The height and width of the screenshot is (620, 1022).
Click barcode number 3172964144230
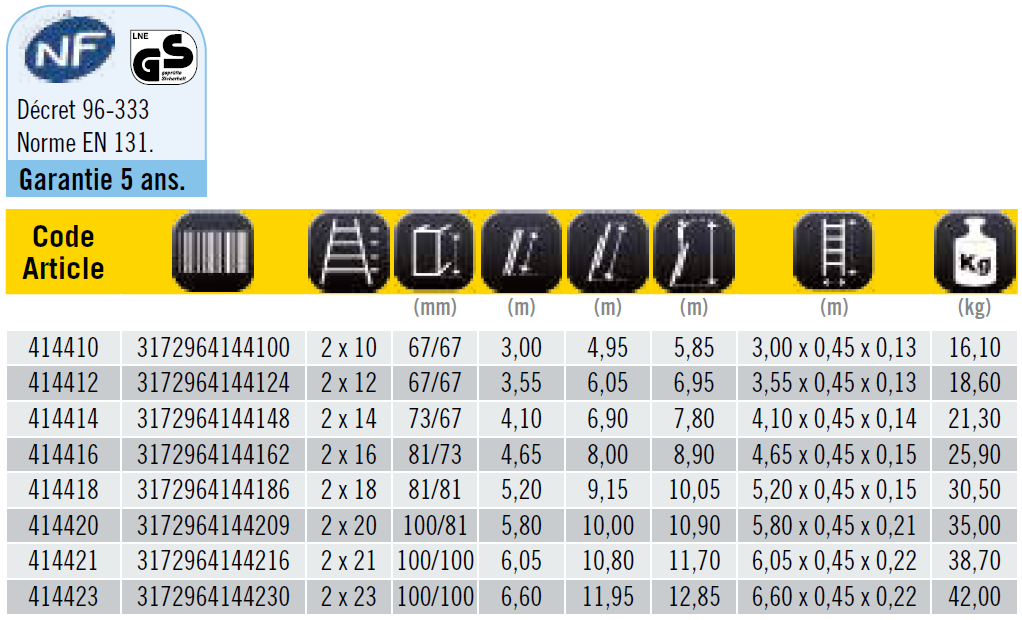213,597
